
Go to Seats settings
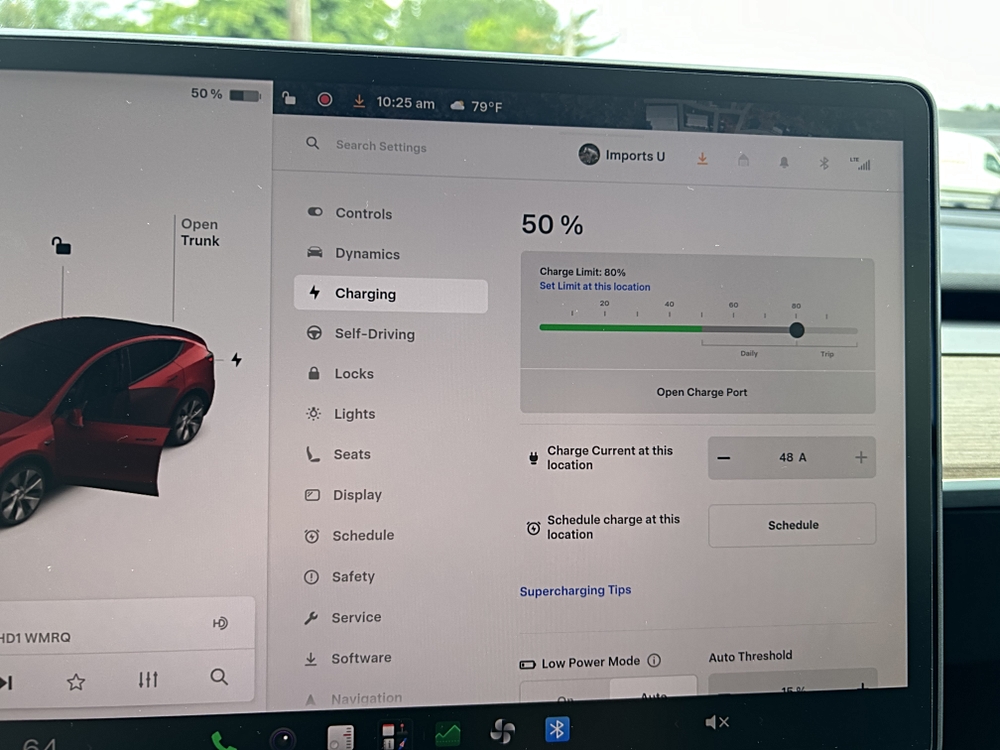pyautogui.click(x=337, y=454)
